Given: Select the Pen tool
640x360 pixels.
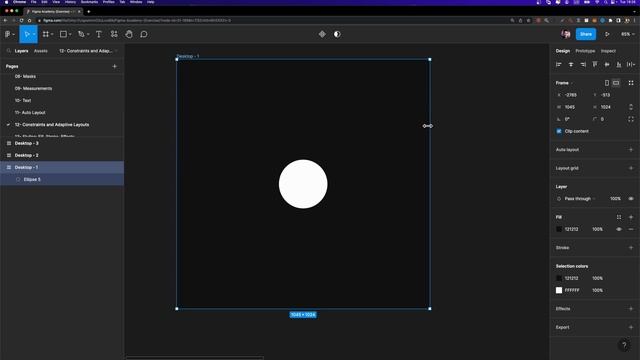Looking at the screenshot, I should coord(81,34).
